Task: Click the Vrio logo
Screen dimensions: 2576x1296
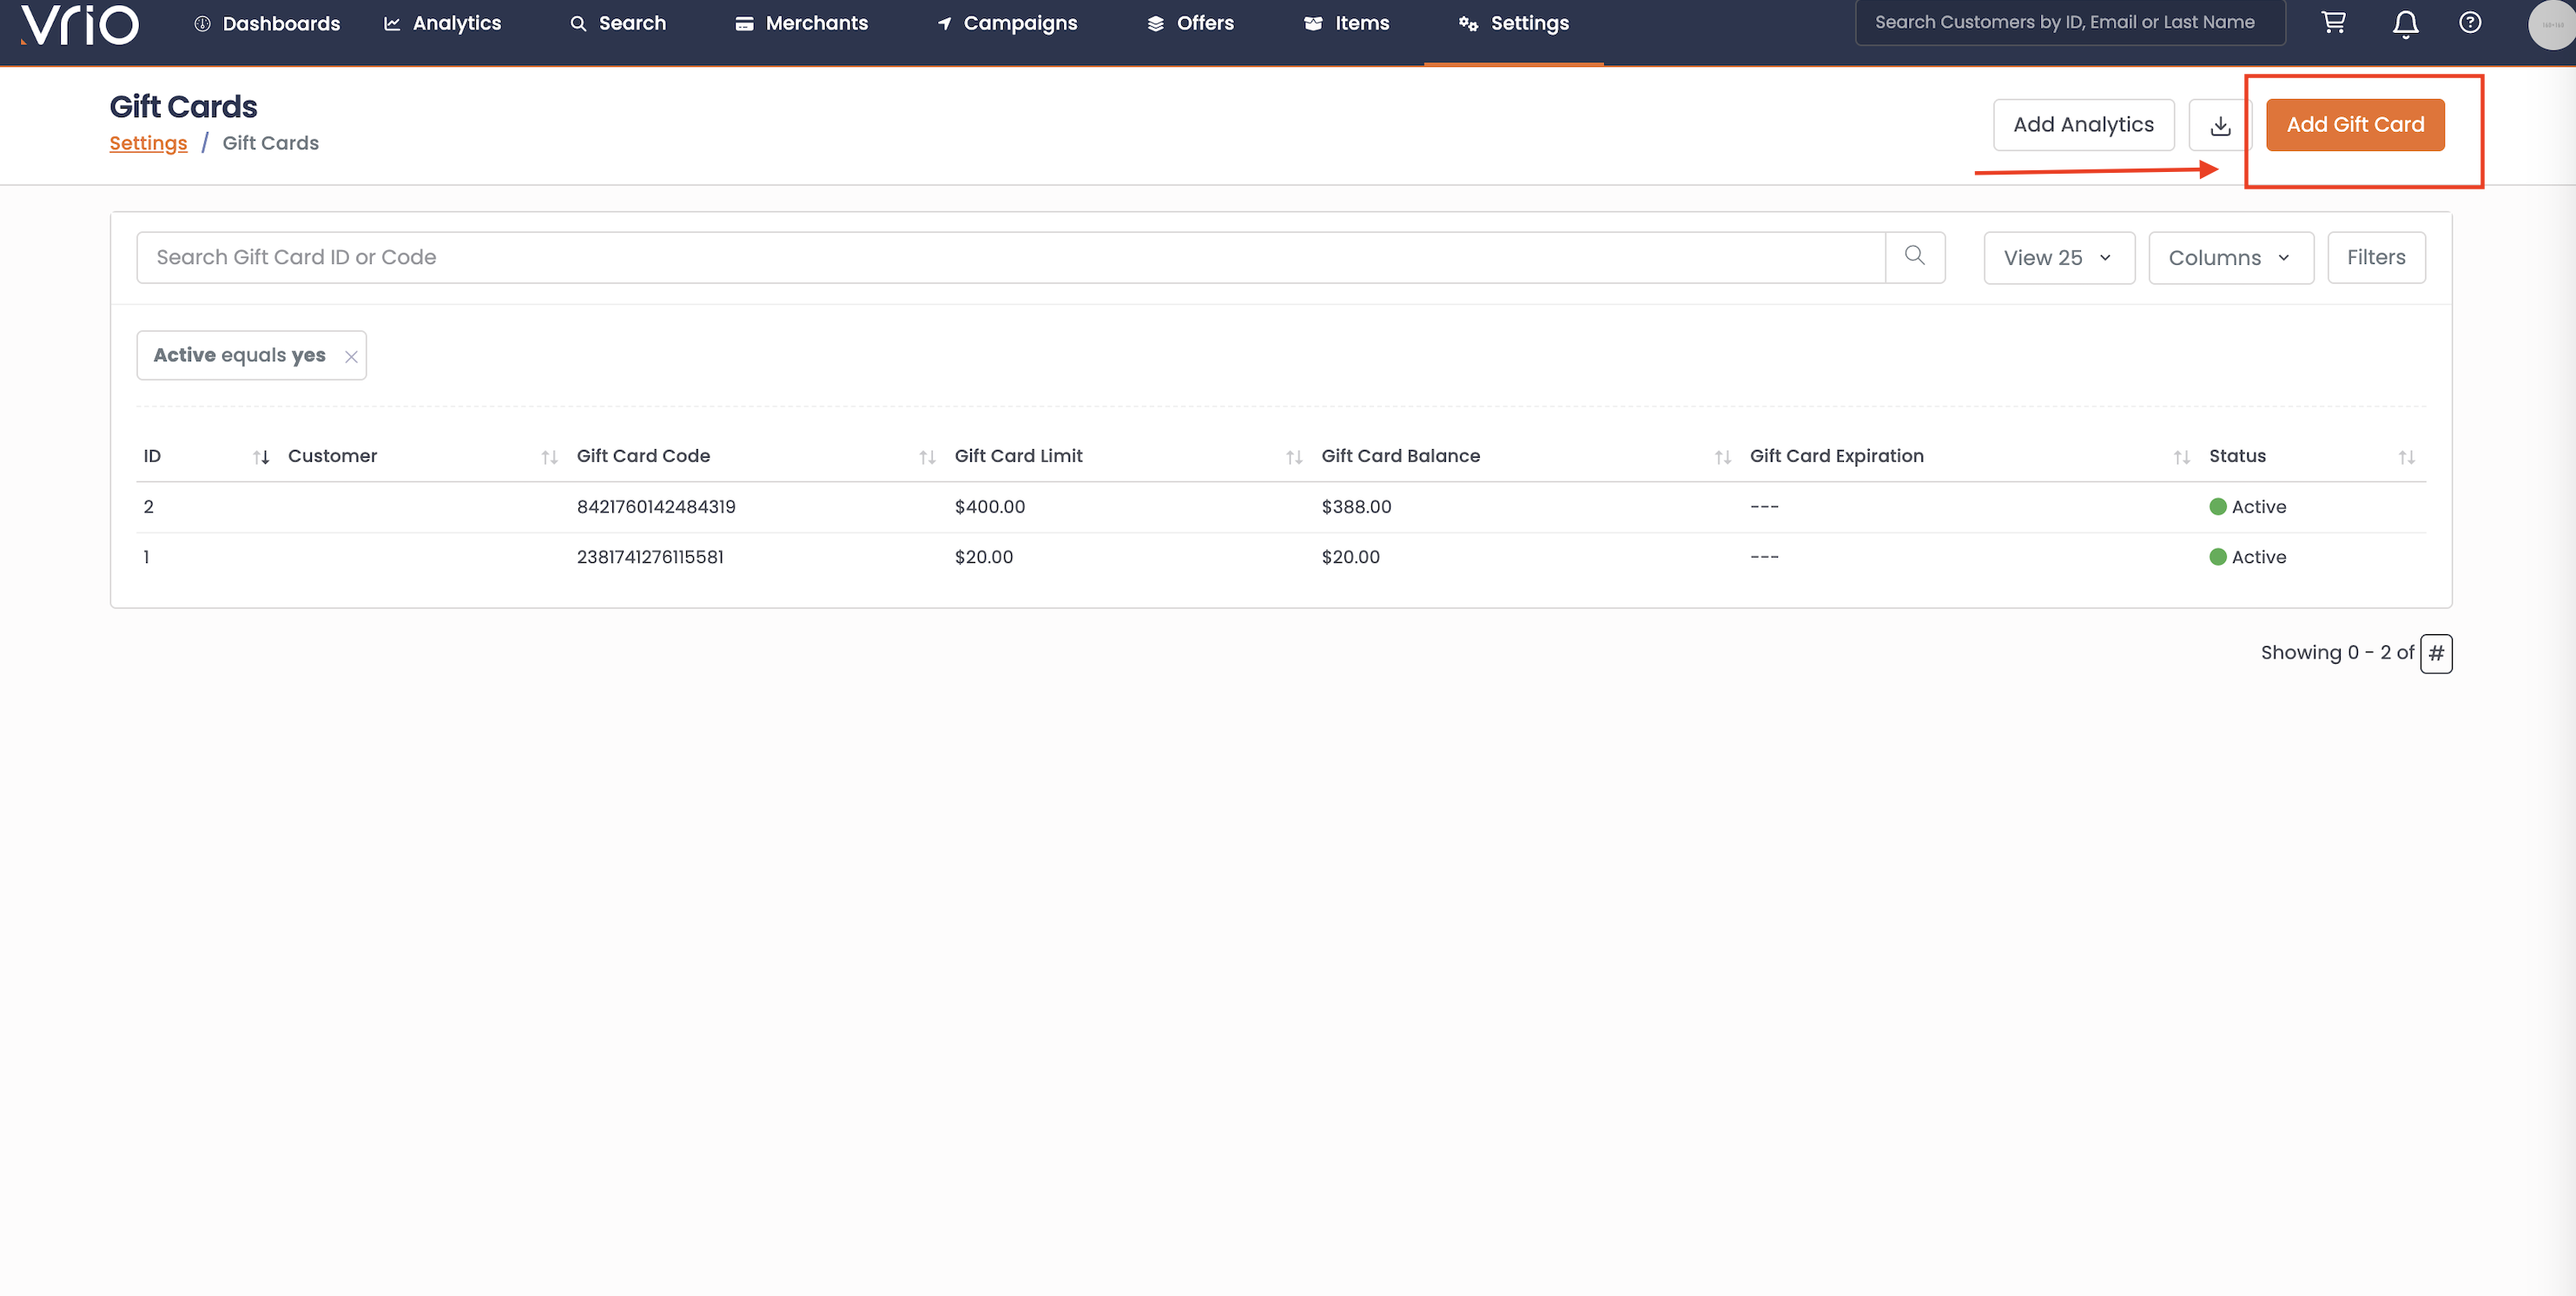Action: pyautogui.click(x=80, y=24)
